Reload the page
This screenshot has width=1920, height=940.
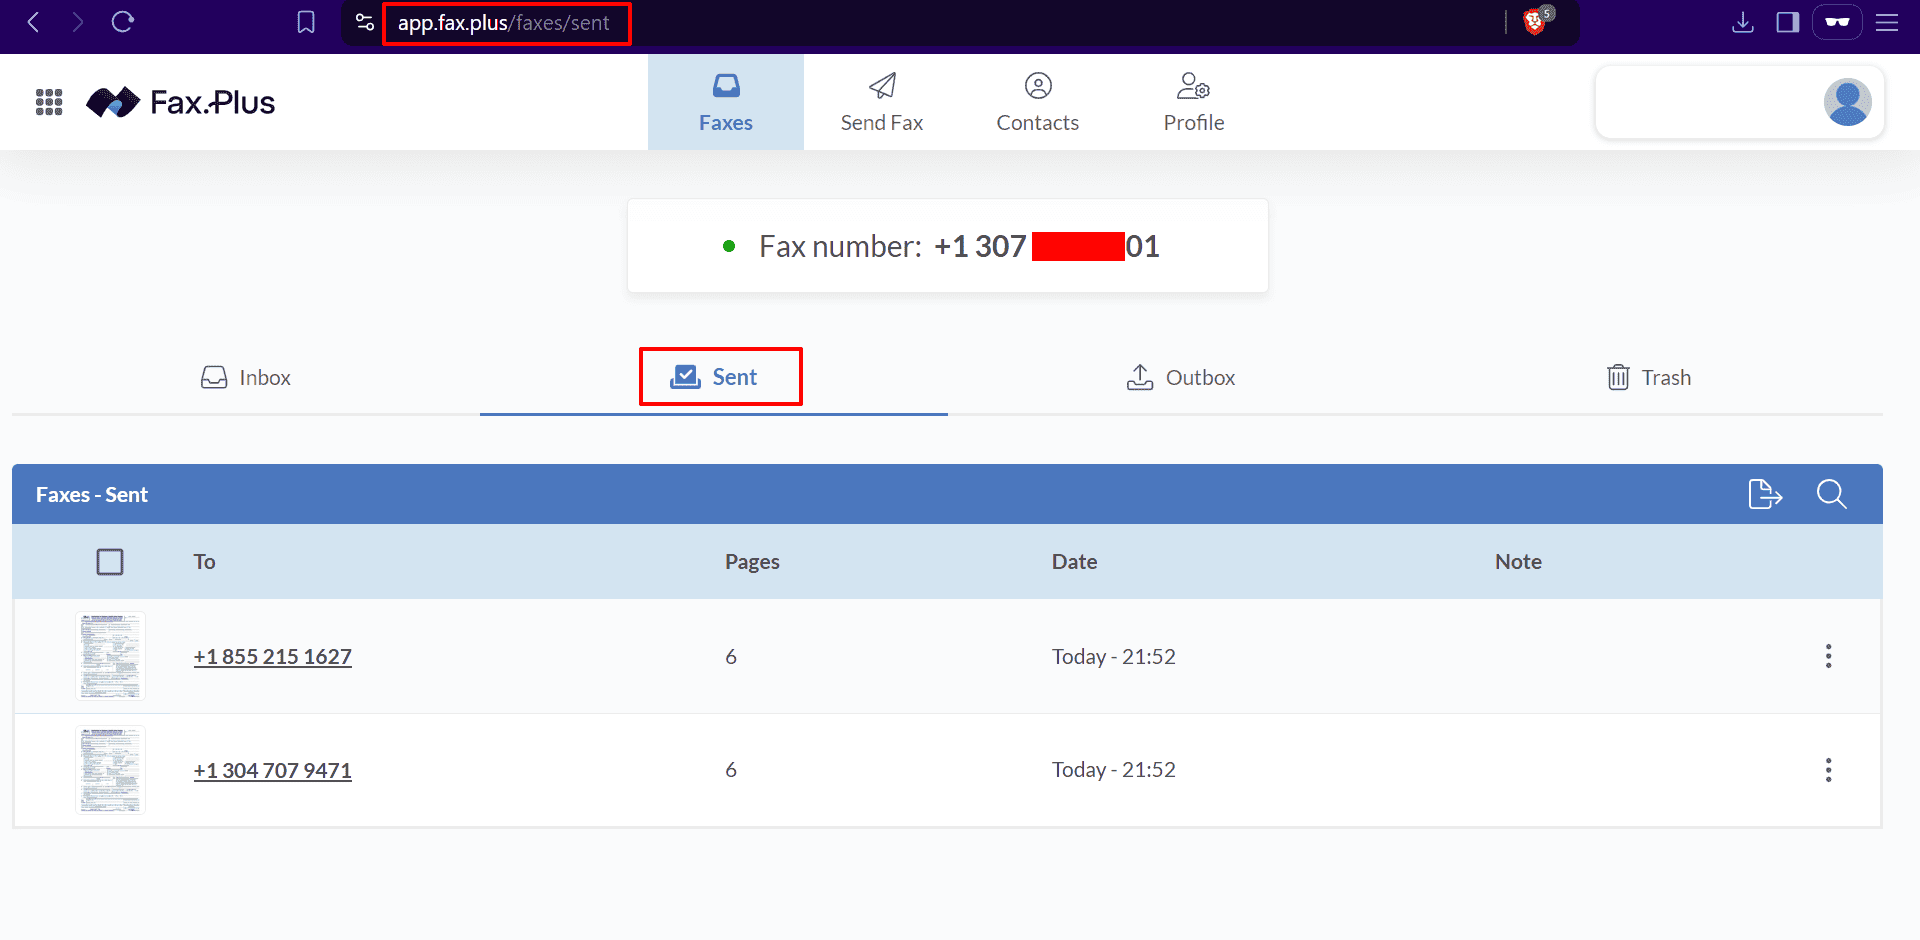pyautogui.click(x=123, y=22)
